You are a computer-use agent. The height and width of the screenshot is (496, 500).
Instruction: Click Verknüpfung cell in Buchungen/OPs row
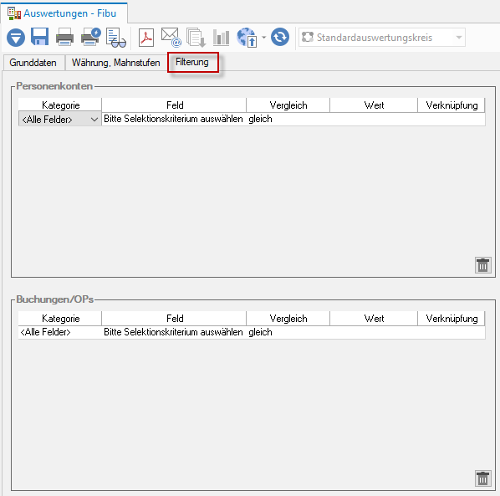(x=452, y=332)
